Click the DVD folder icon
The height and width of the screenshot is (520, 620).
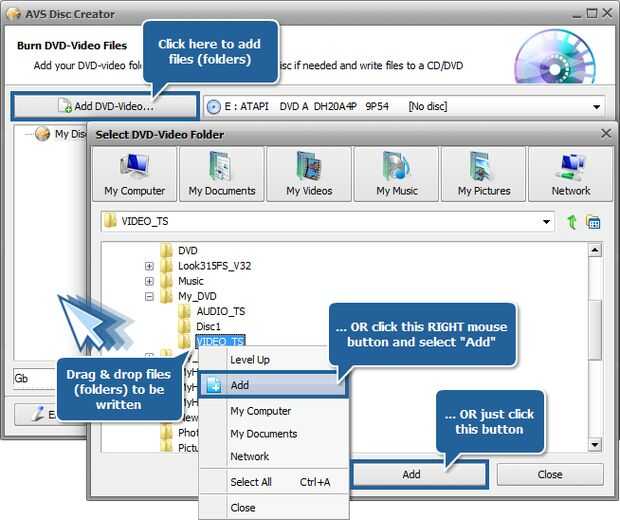tap(166, 251)
